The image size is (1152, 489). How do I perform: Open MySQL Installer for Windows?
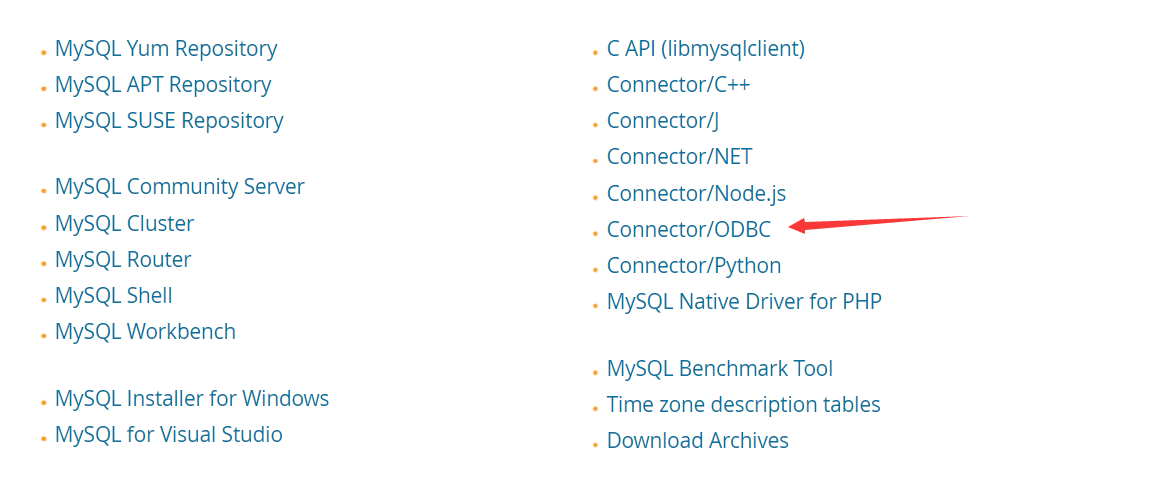tap(192, 399)
